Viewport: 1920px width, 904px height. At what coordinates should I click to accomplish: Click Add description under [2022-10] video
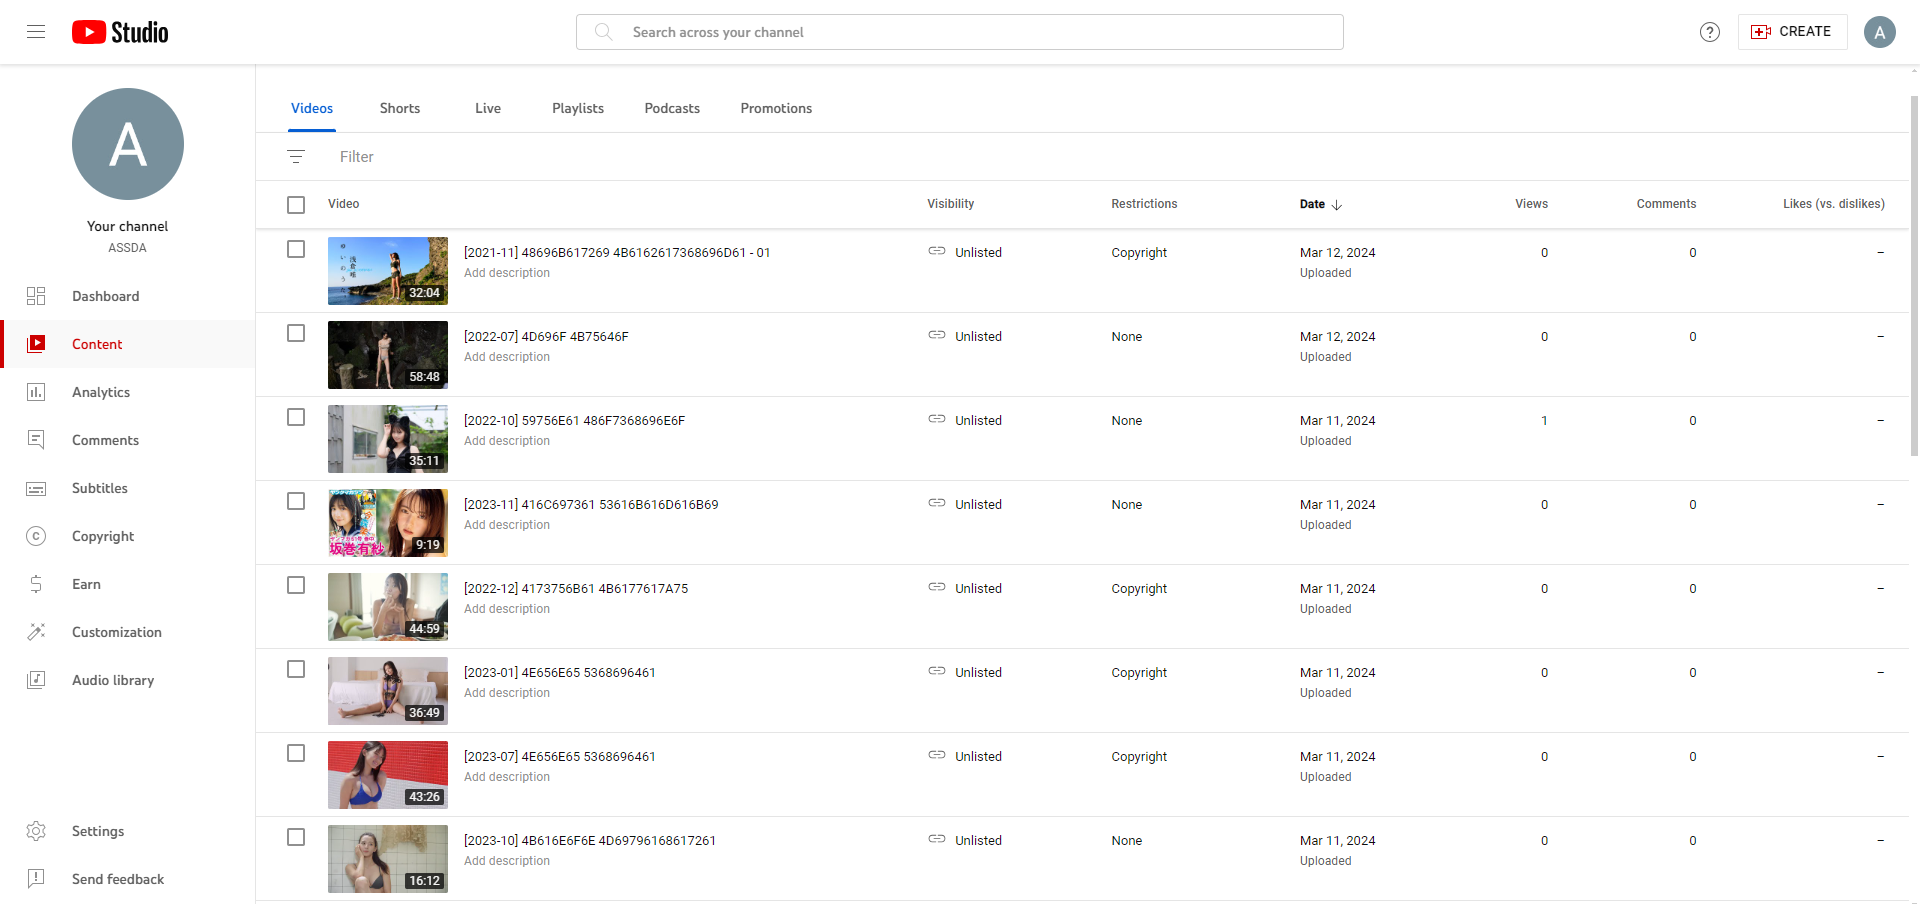coord(507,441)
